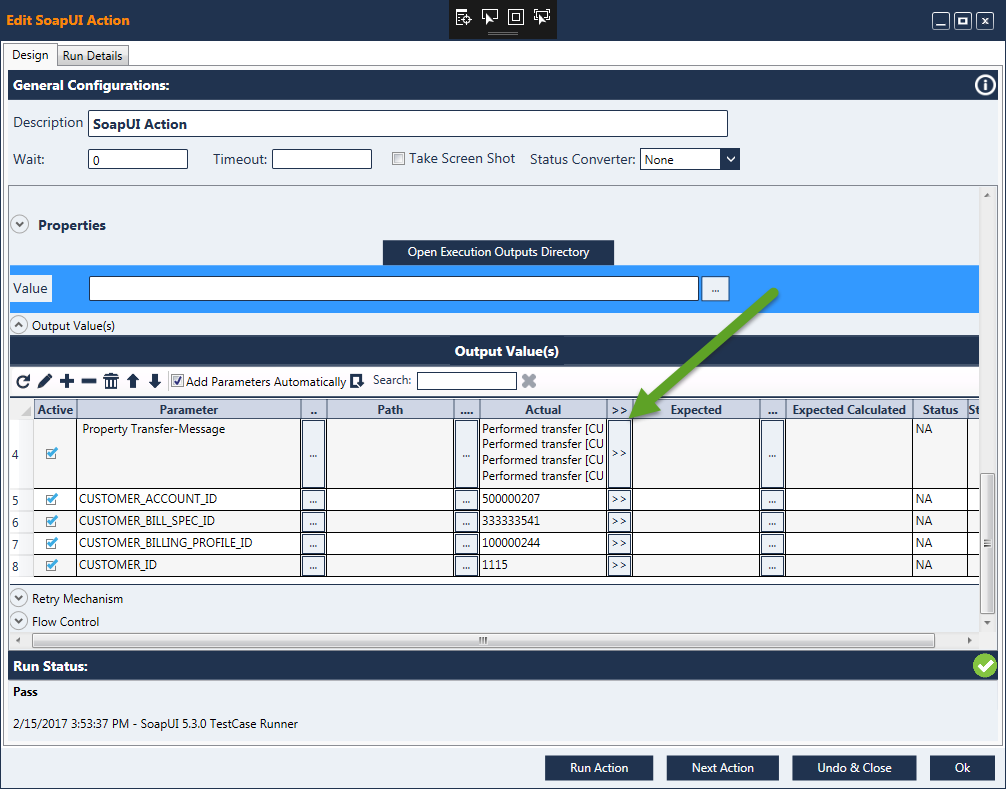Click the expected ... button for CUSTOMER_ACCOUNT_ID row
1006x789 pixels.
[x=772, y=499]
